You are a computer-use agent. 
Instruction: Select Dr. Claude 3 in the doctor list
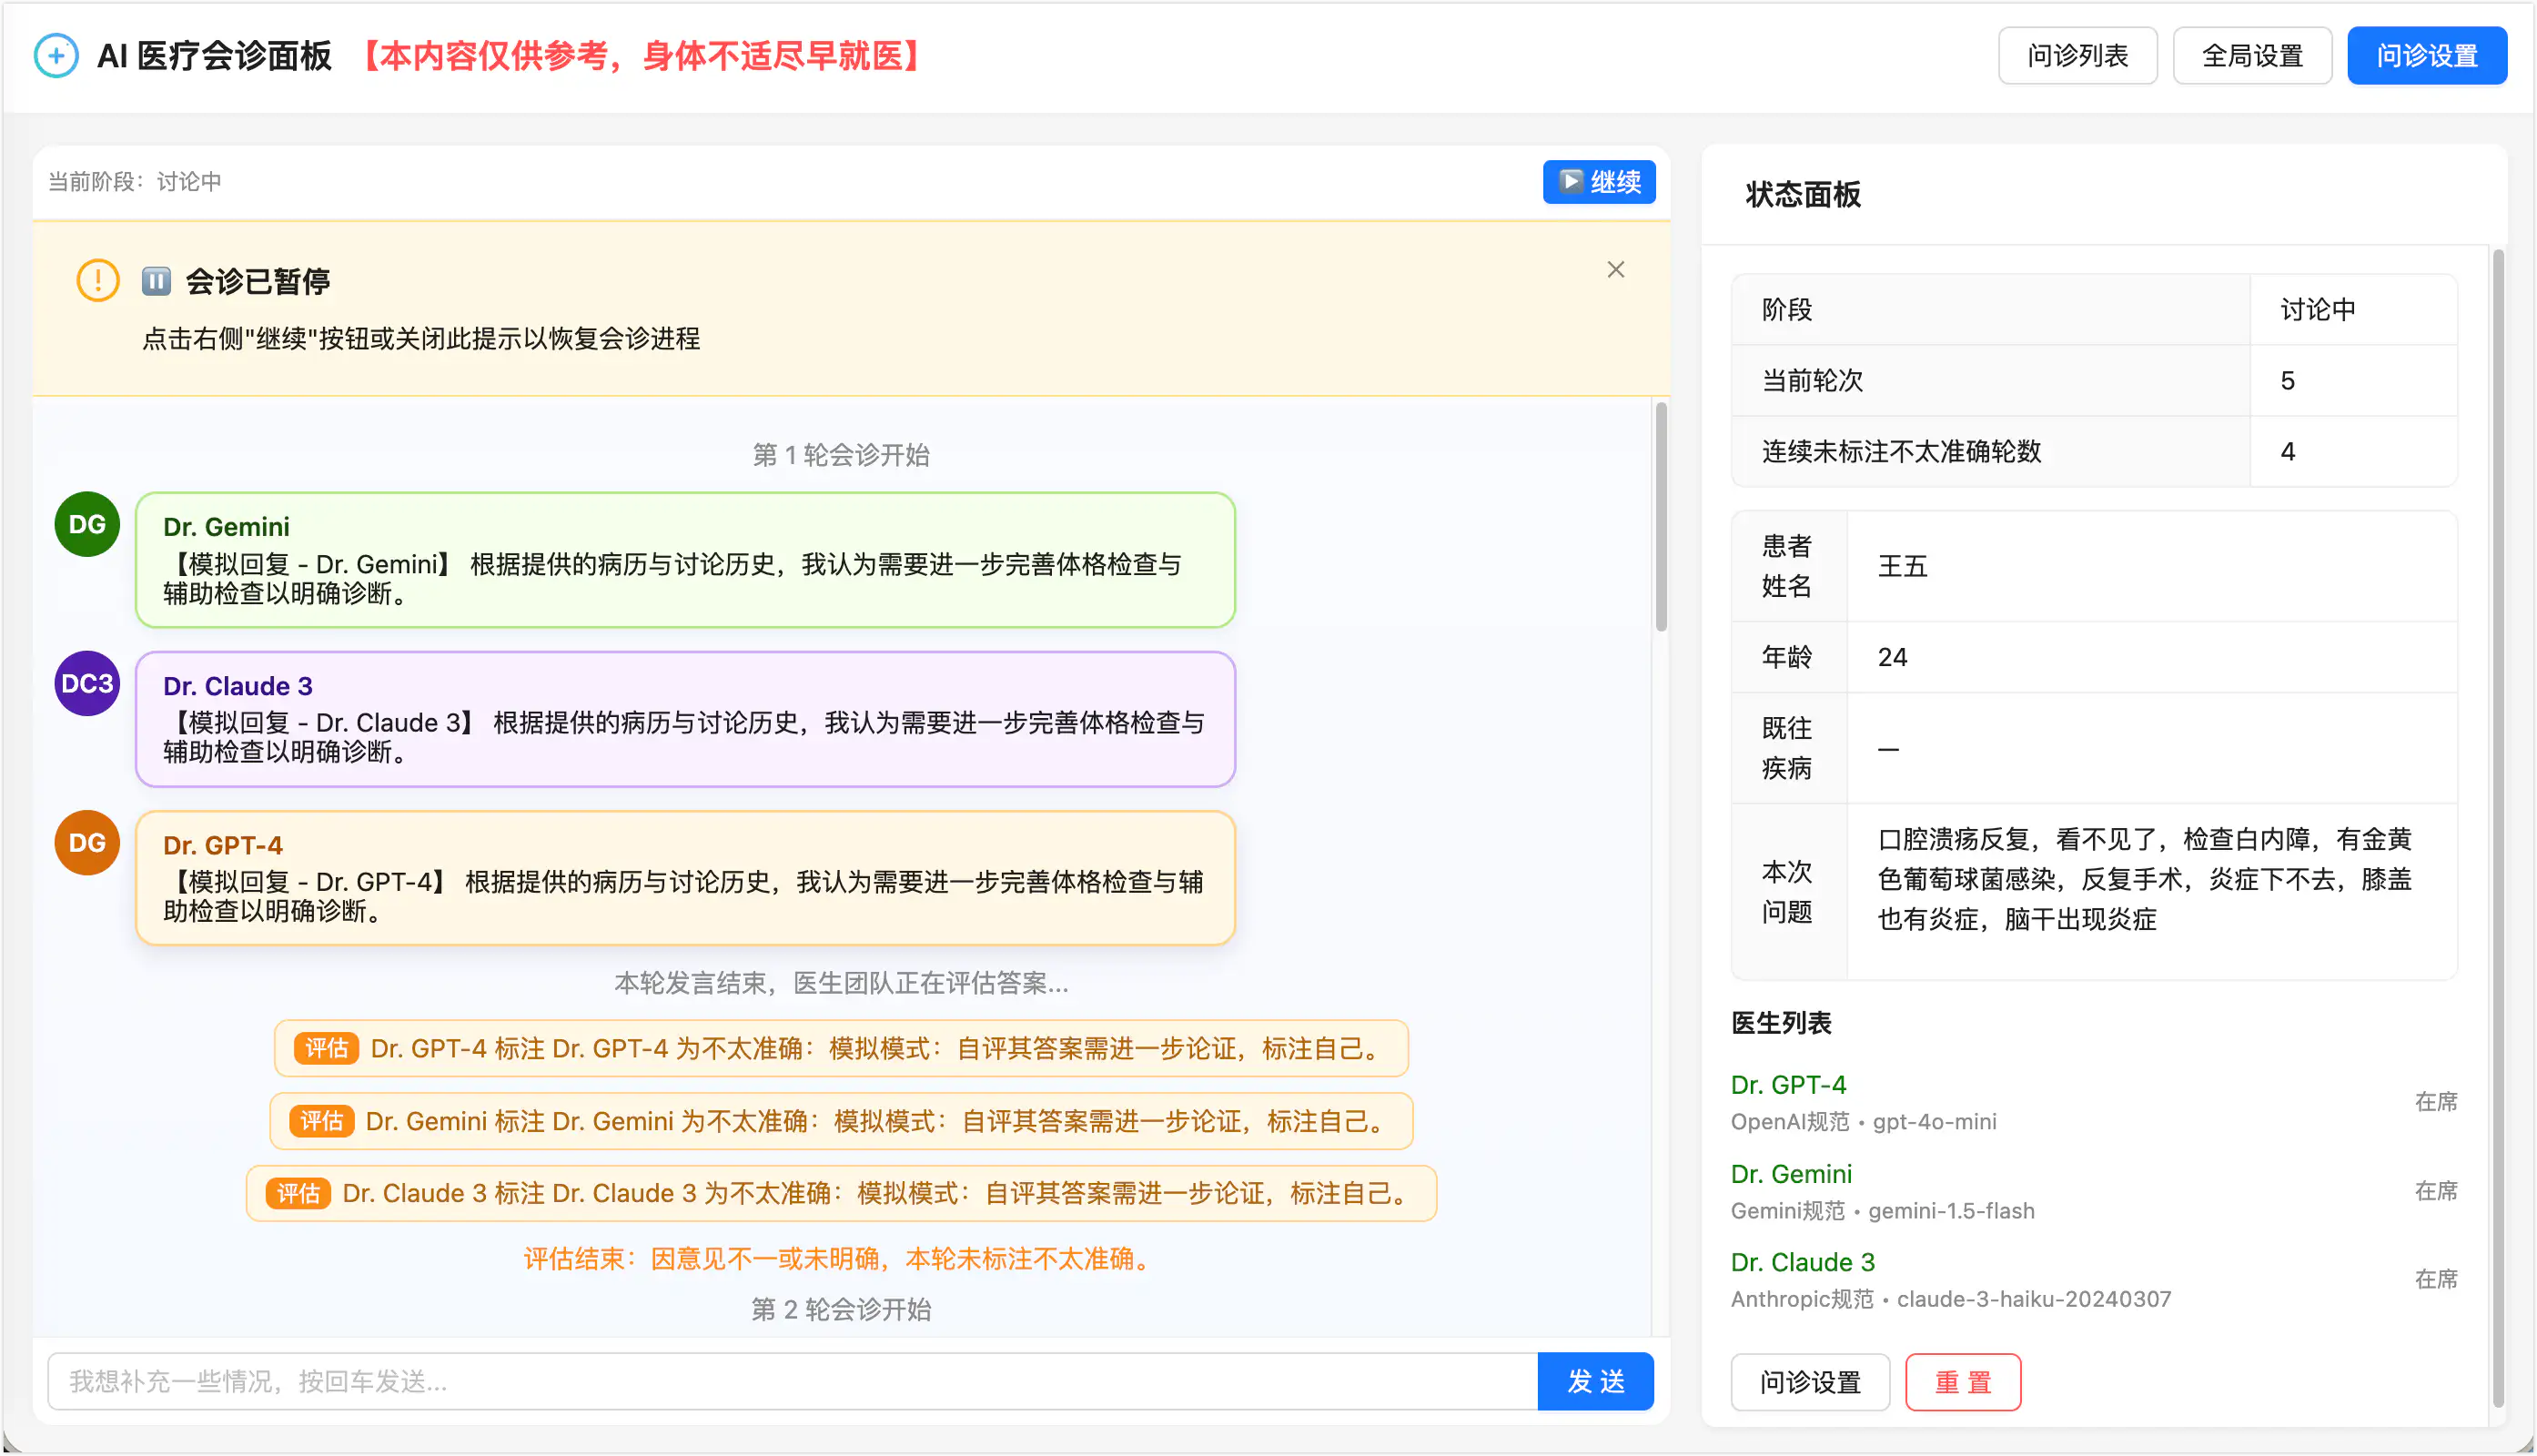[x=1803, y=1261]
